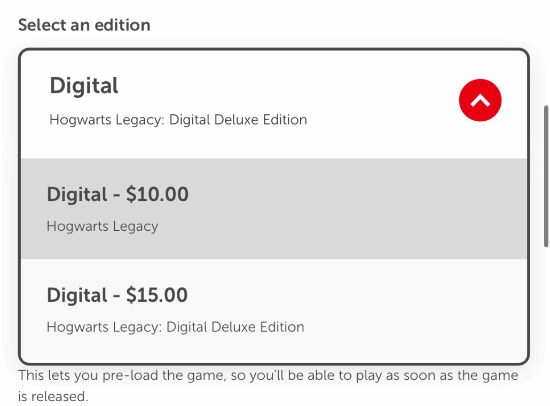This screenshot has width=550, height=406.
Task: Choose the Digital - $15.00 edition
Action: click(274, 310)
